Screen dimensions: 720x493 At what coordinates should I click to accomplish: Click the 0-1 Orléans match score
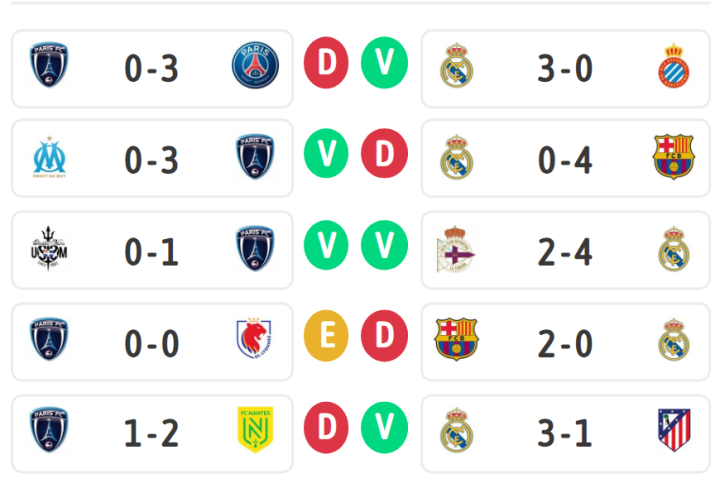[151, 251]
